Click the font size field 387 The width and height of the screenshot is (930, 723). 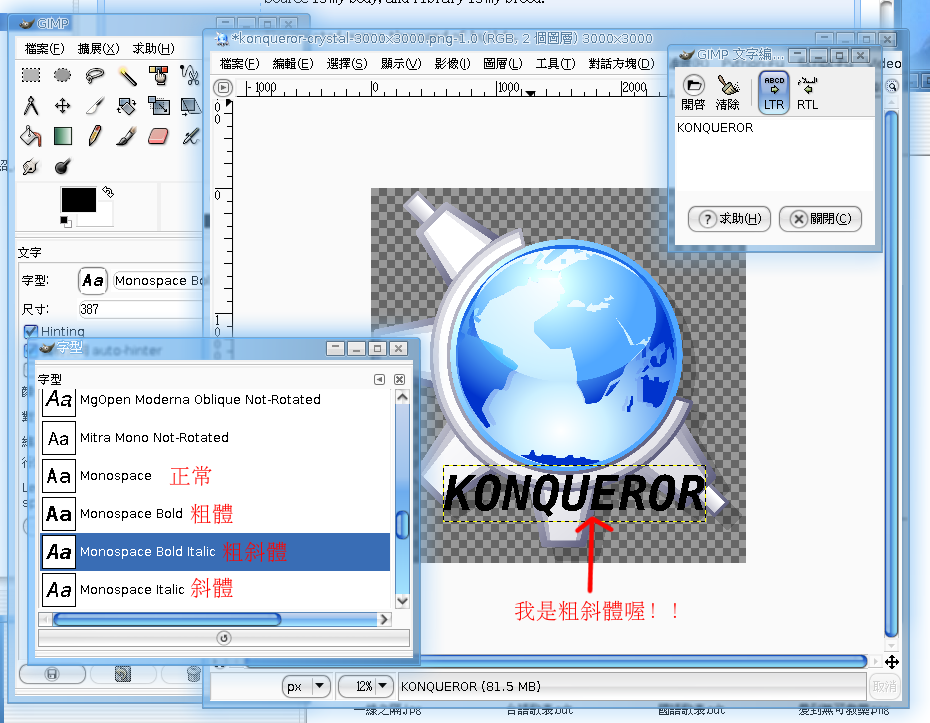pyautogui.click(x=141, y=309)
